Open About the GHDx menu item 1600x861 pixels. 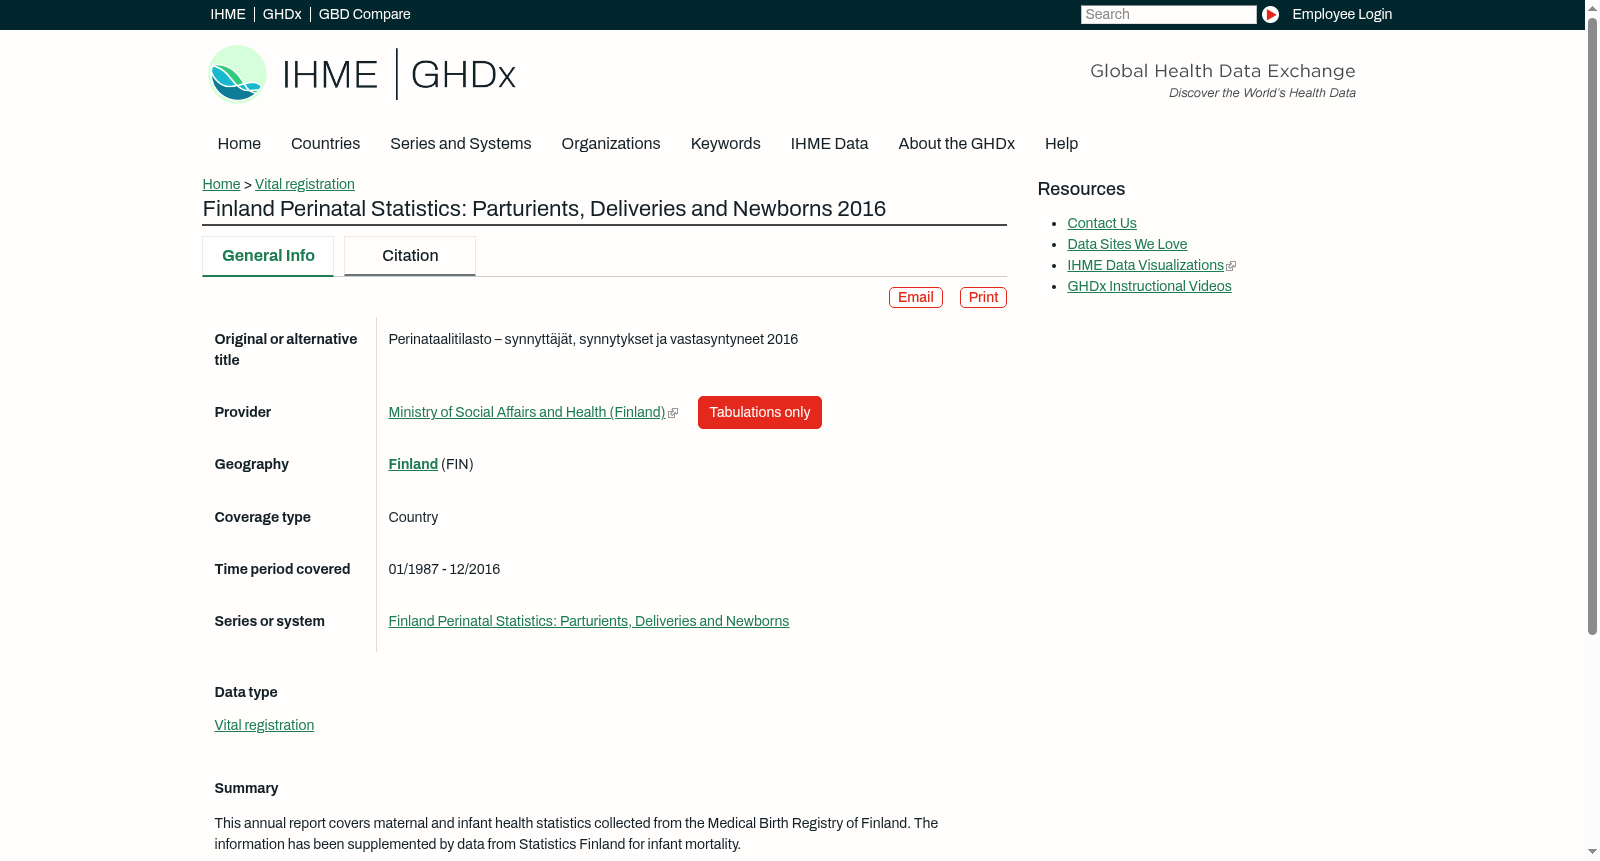tap(956, 144)
